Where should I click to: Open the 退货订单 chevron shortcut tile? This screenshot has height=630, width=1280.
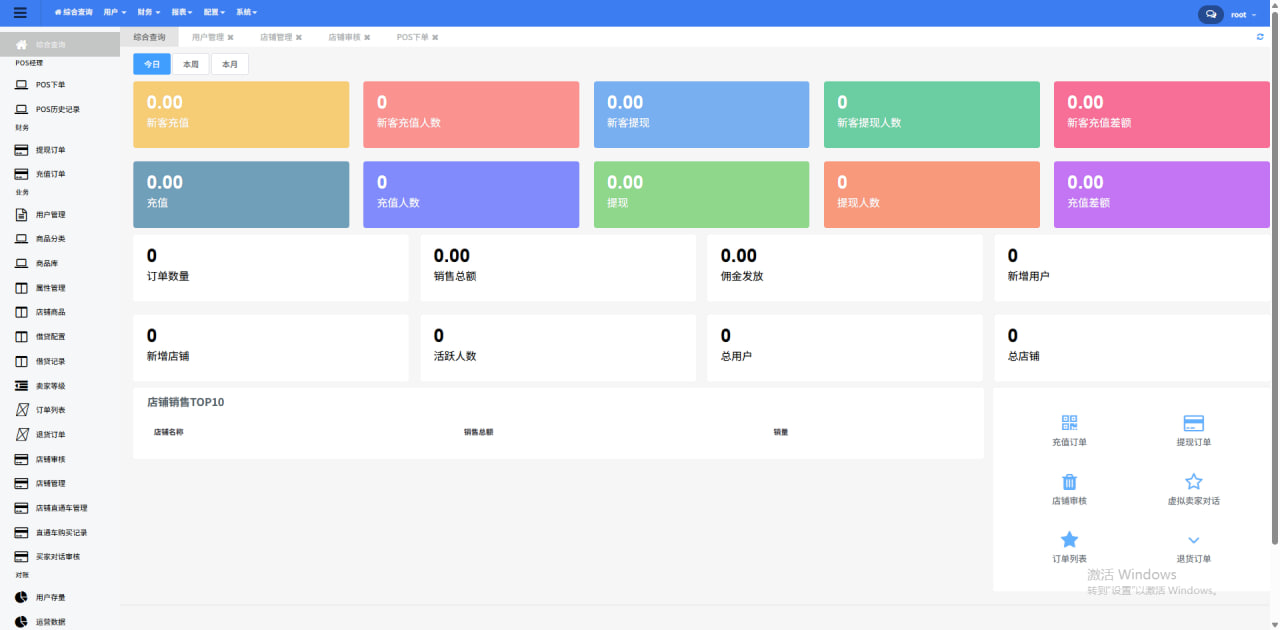coord(1193,547)
